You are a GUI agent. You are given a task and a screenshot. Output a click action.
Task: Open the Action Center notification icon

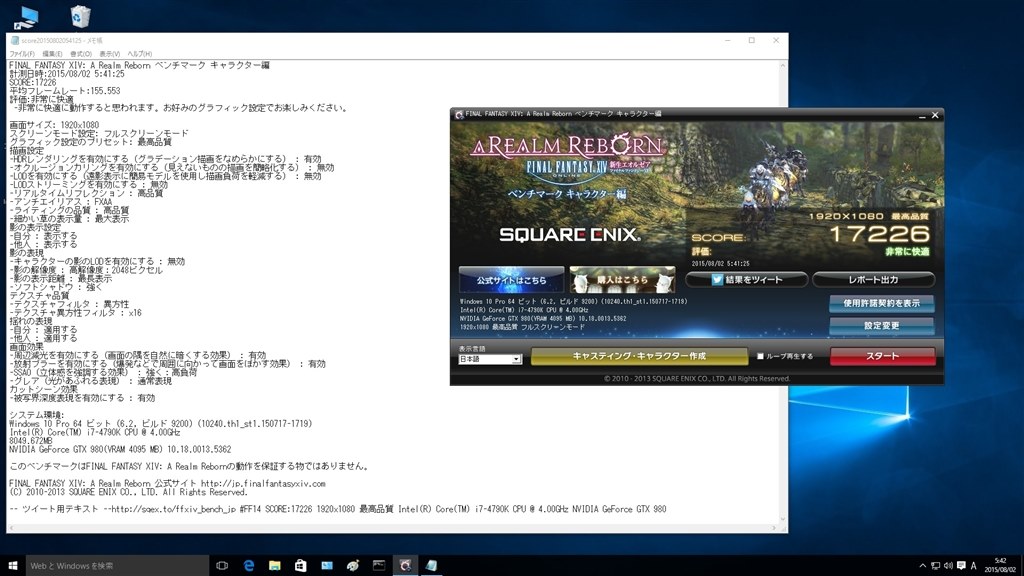[961, 566]
